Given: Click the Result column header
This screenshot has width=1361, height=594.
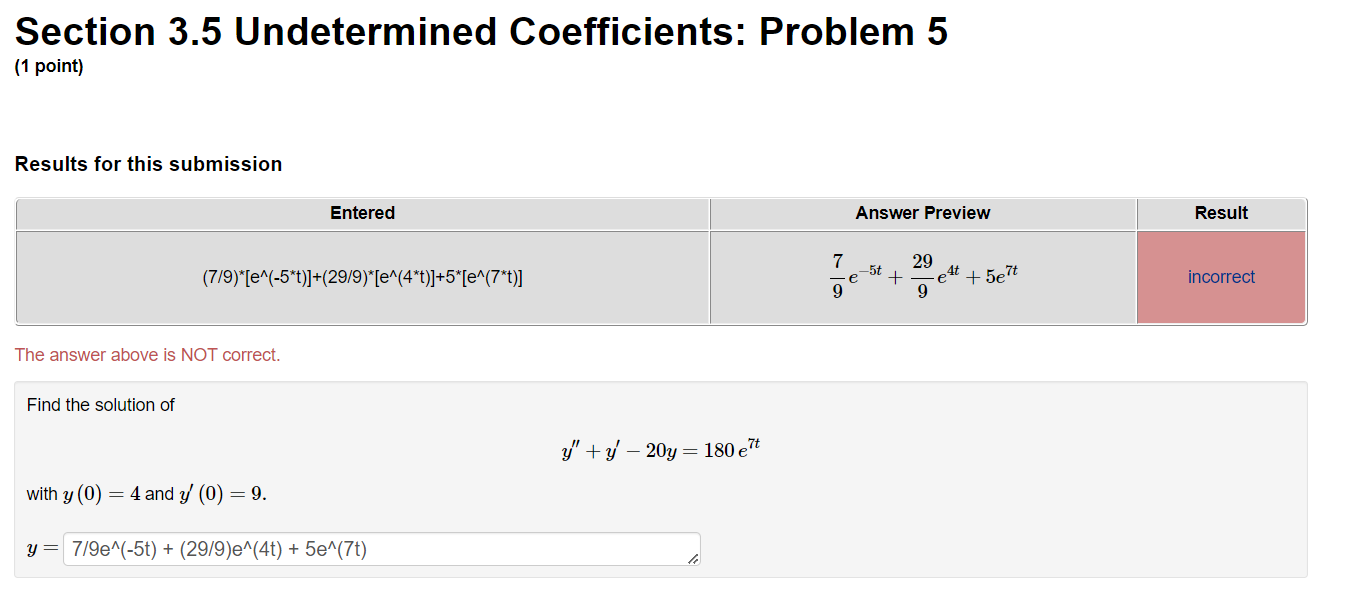Looking at the screenshot, I should (1221, 213).
